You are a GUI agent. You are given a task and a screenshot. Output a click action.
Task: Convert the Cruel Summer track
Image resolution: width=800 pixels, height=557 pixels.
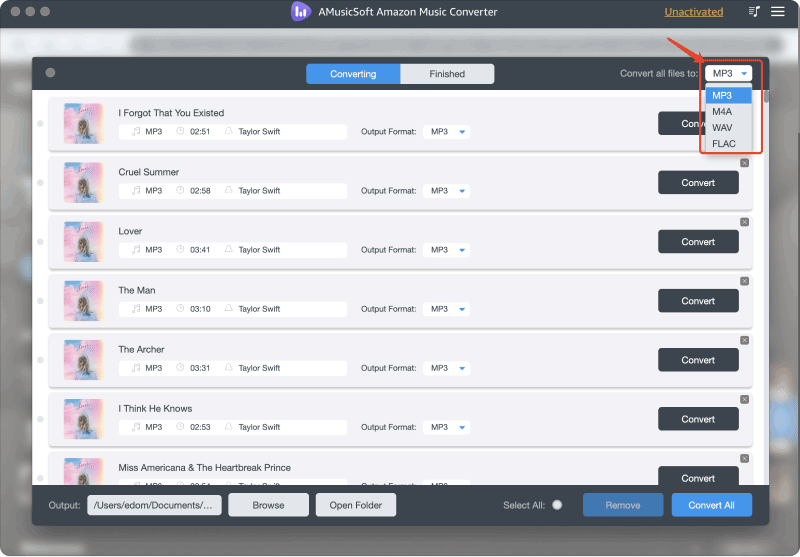click(x=698, y=183)
